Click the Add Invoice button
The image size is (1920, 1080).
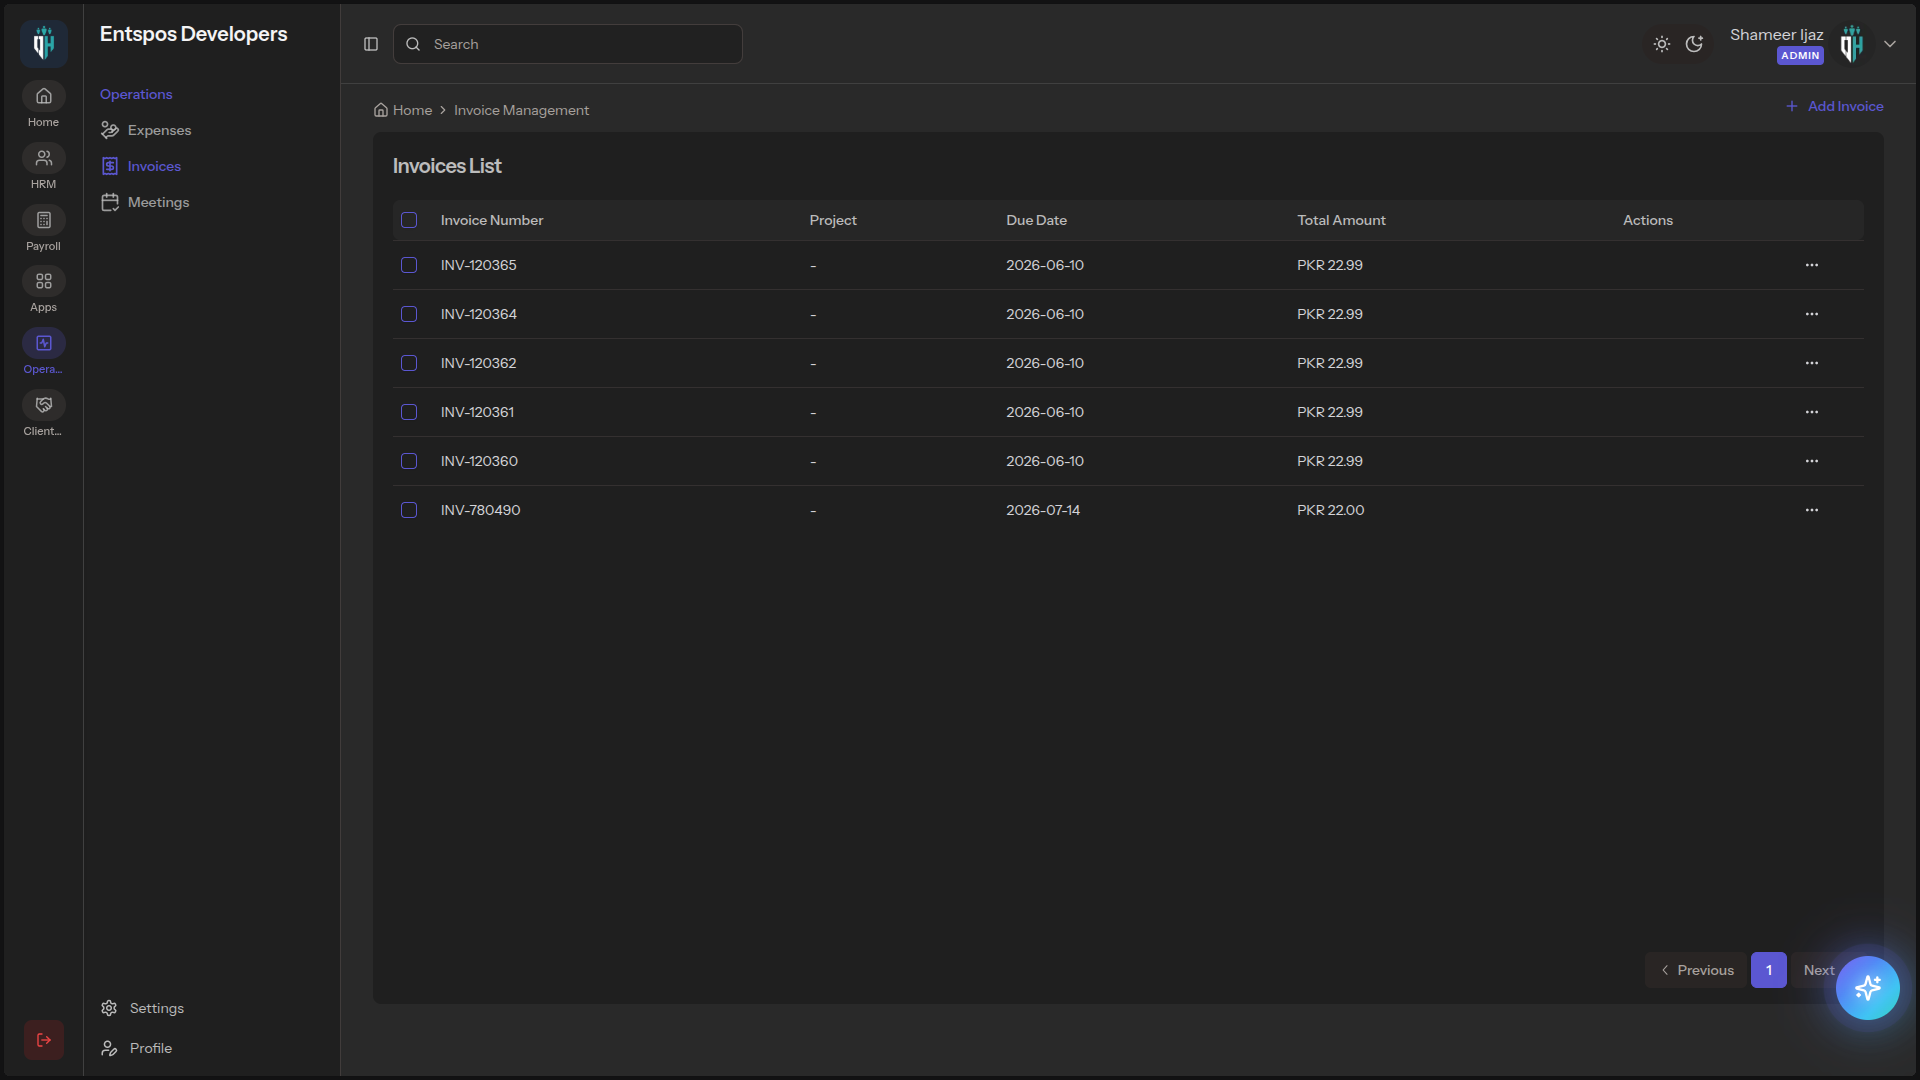[x=1835, y=106]
